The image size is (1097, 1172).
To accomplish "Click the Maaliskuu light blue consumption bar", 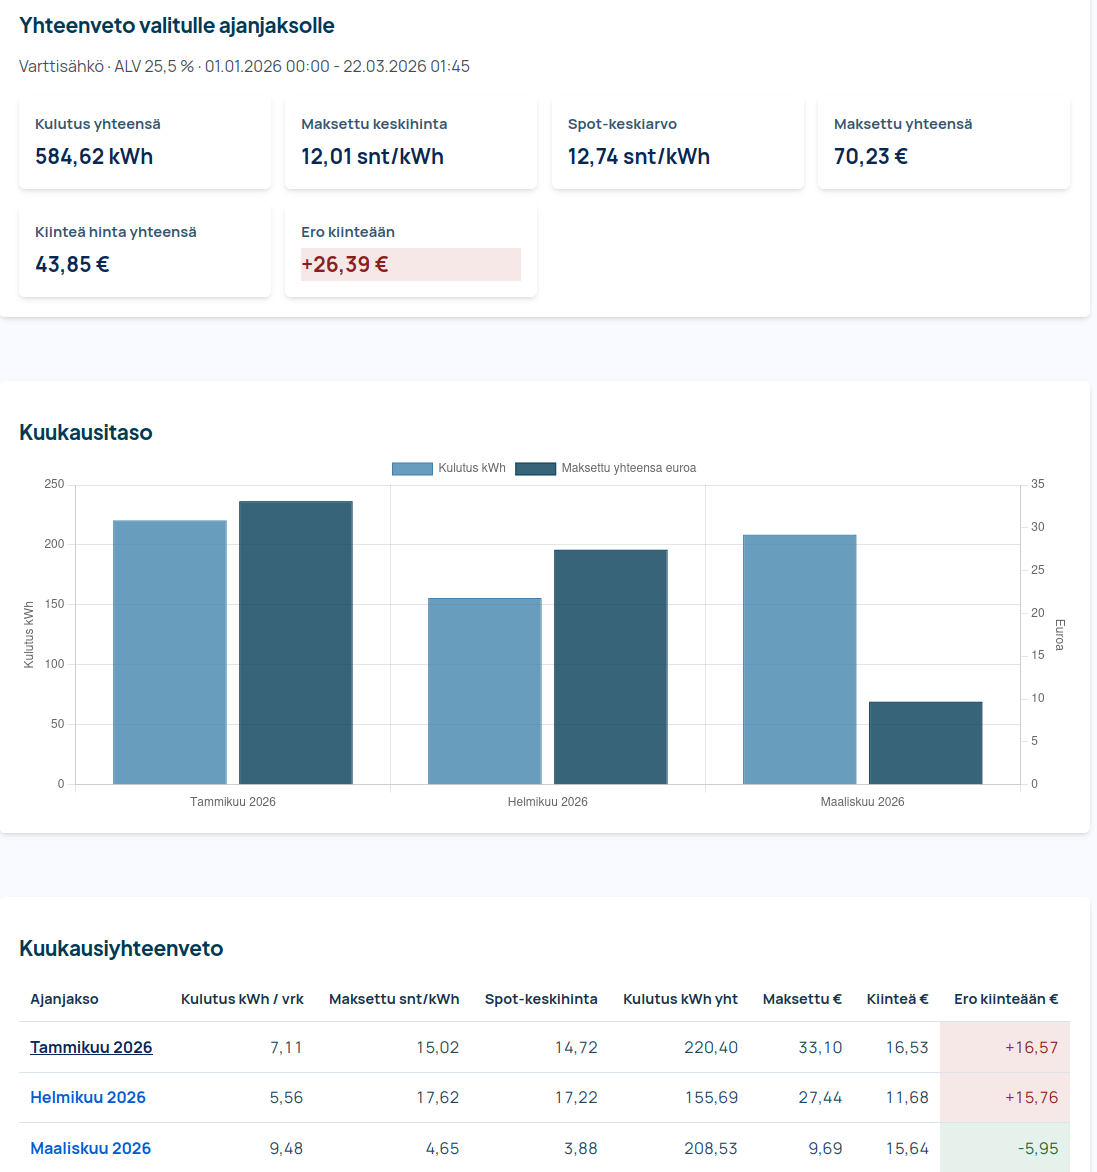I will pyautogui.click(x=800, y=659).
